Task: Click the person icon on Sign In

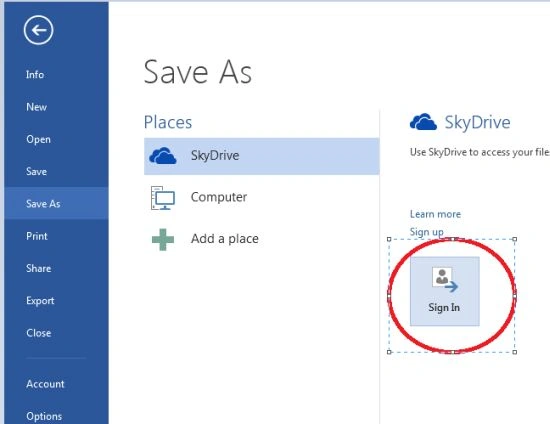Action: tap(445, 280)
